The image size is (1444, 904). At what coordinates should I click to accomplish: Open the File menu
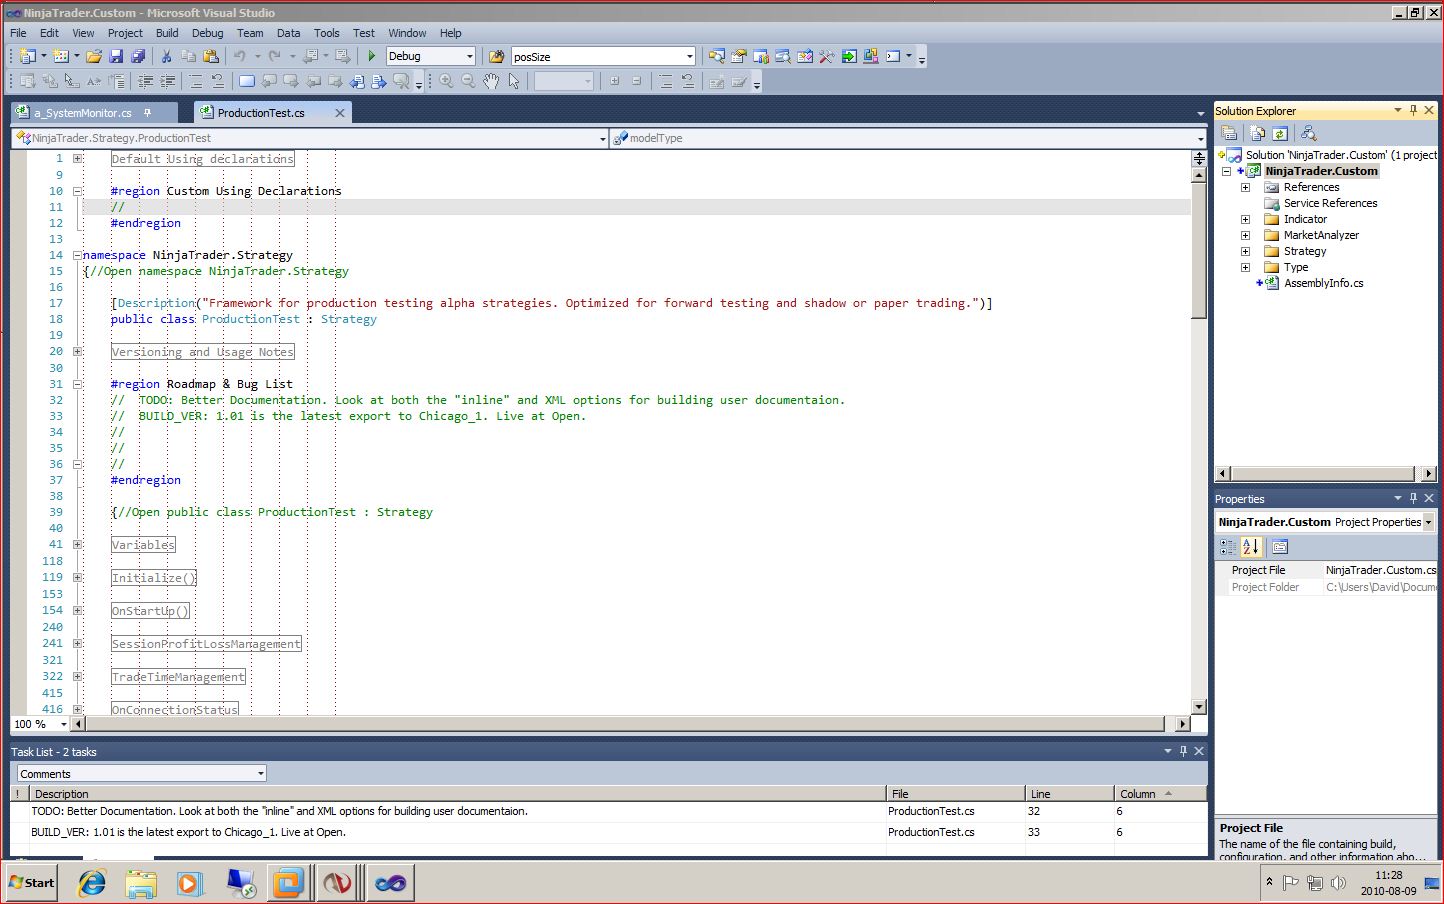pos(18,33)
